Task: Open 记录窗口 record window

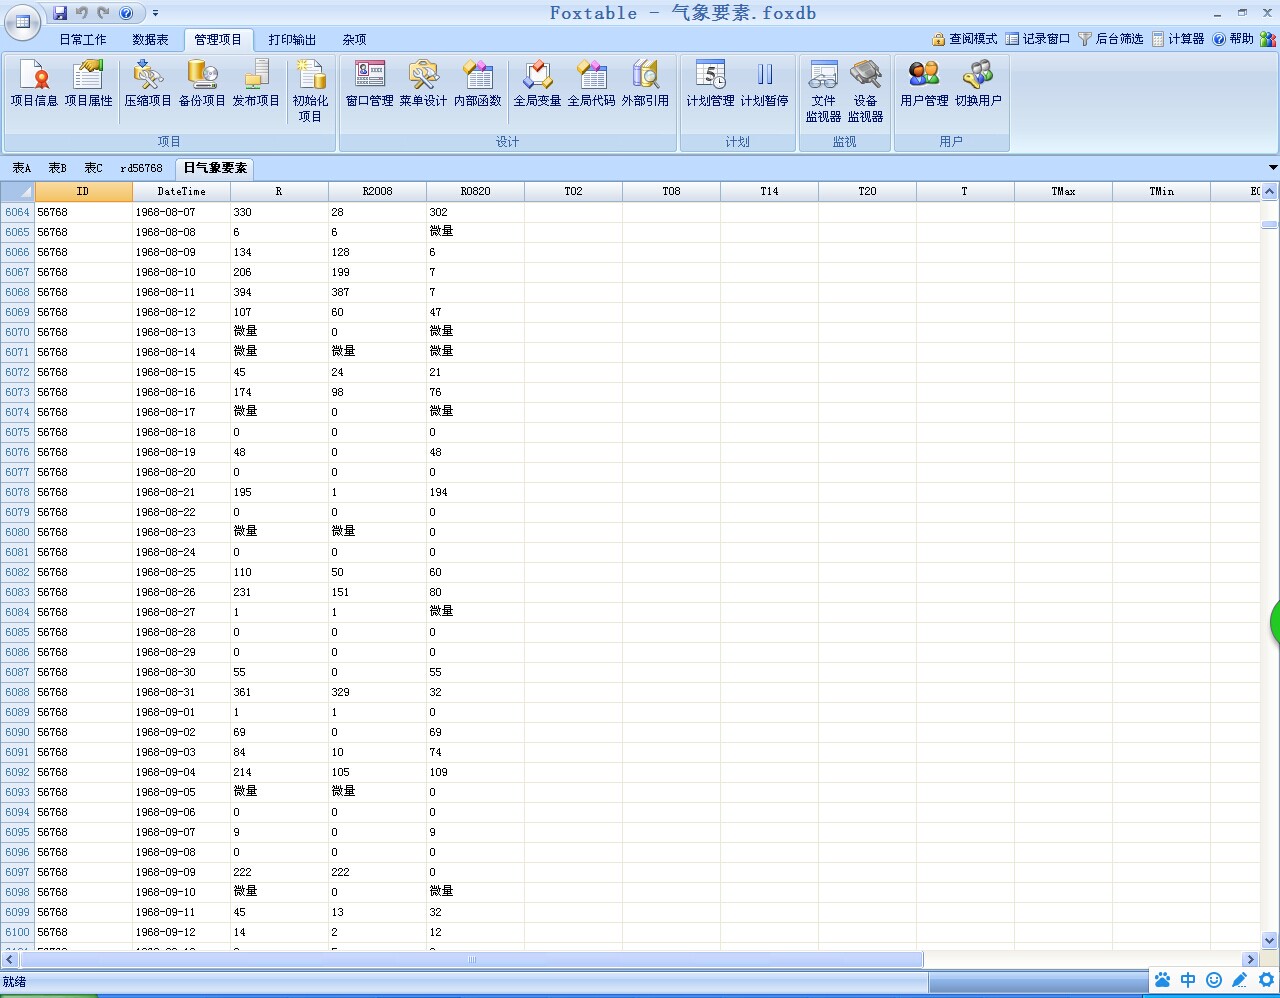Action: [1038, 39]
